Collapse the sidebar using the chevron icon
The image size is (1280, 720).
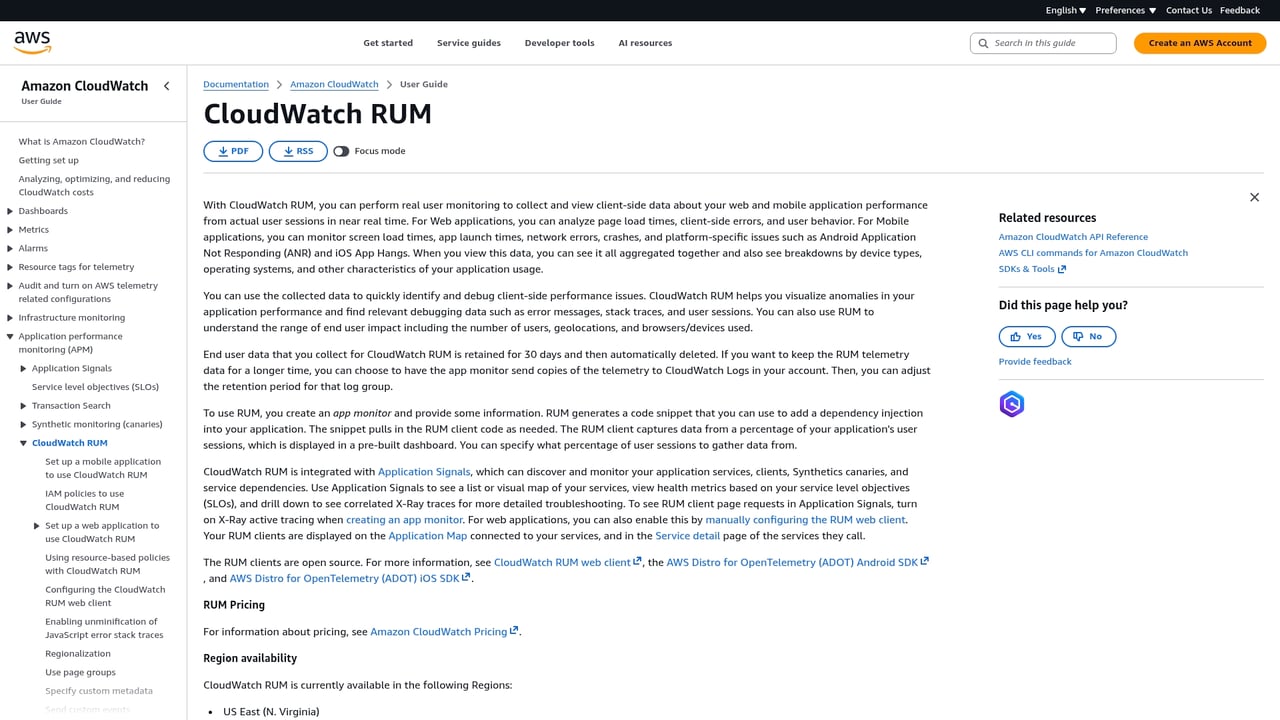coord(167,86)
